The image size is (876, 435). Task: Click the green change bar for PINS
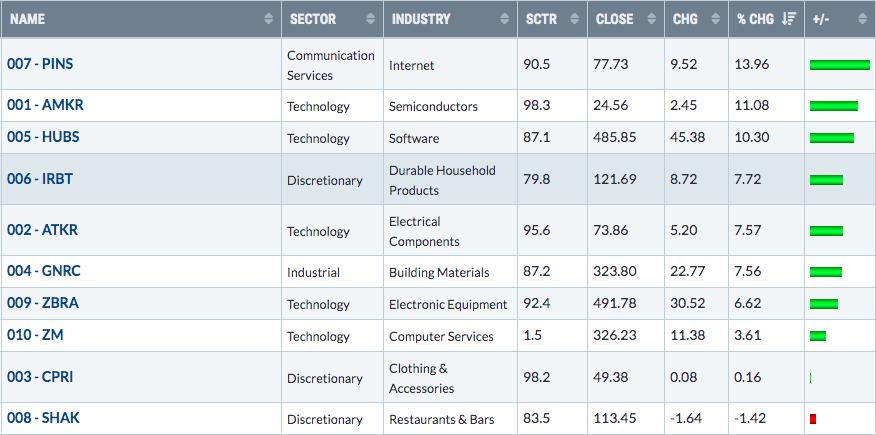[x=840, y=65]
